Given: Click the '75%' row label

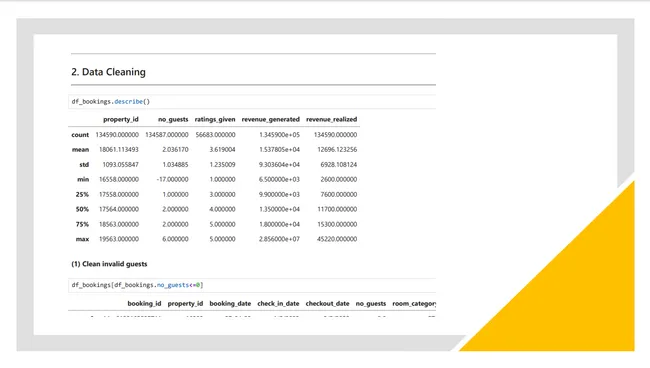Looking at the screenshot, I should click(82, 224).
